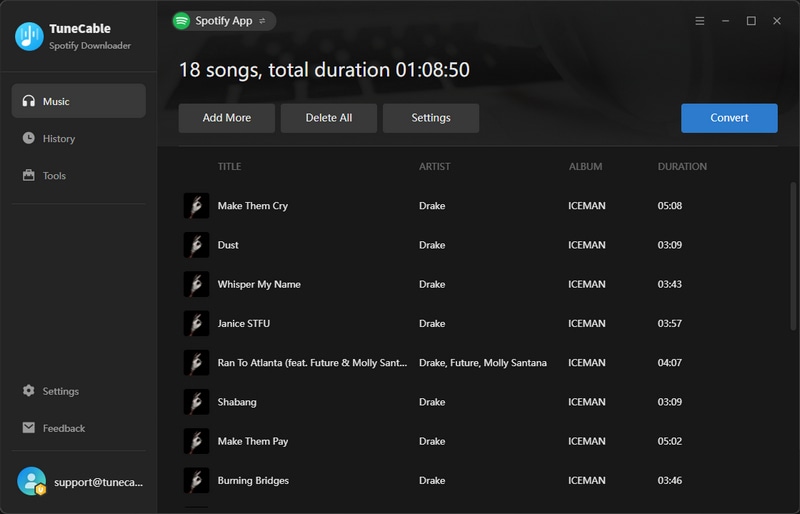Click the user account avatar icon
Screen dimensions: 800x514
[32, 481]
